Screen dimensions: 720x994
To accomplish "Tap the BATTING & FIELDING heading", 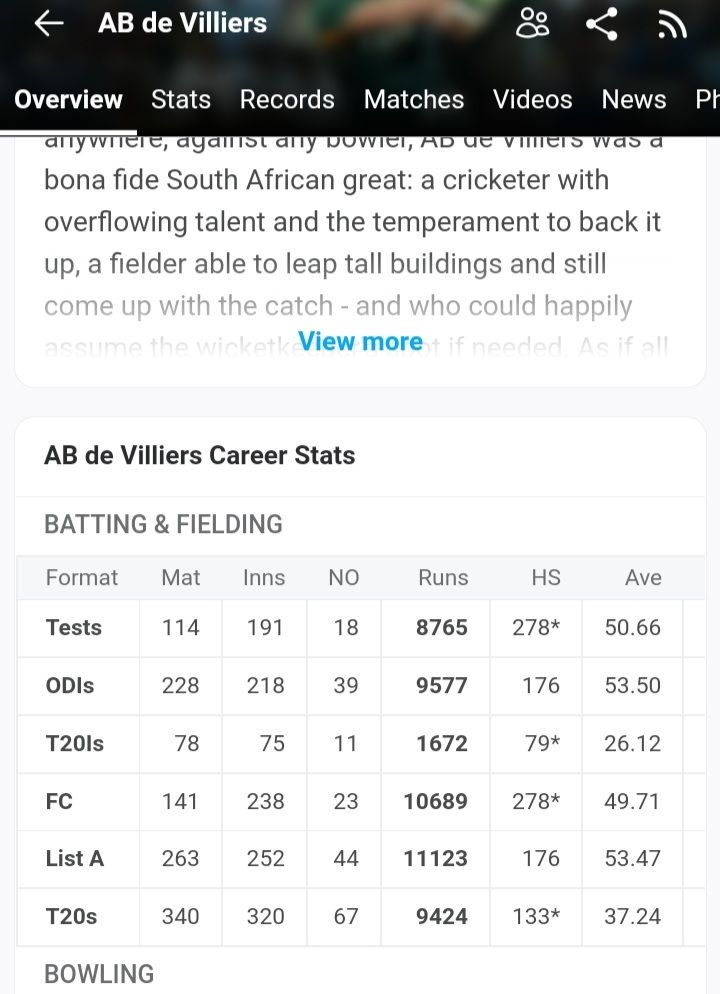I will (x=163, y=524).
